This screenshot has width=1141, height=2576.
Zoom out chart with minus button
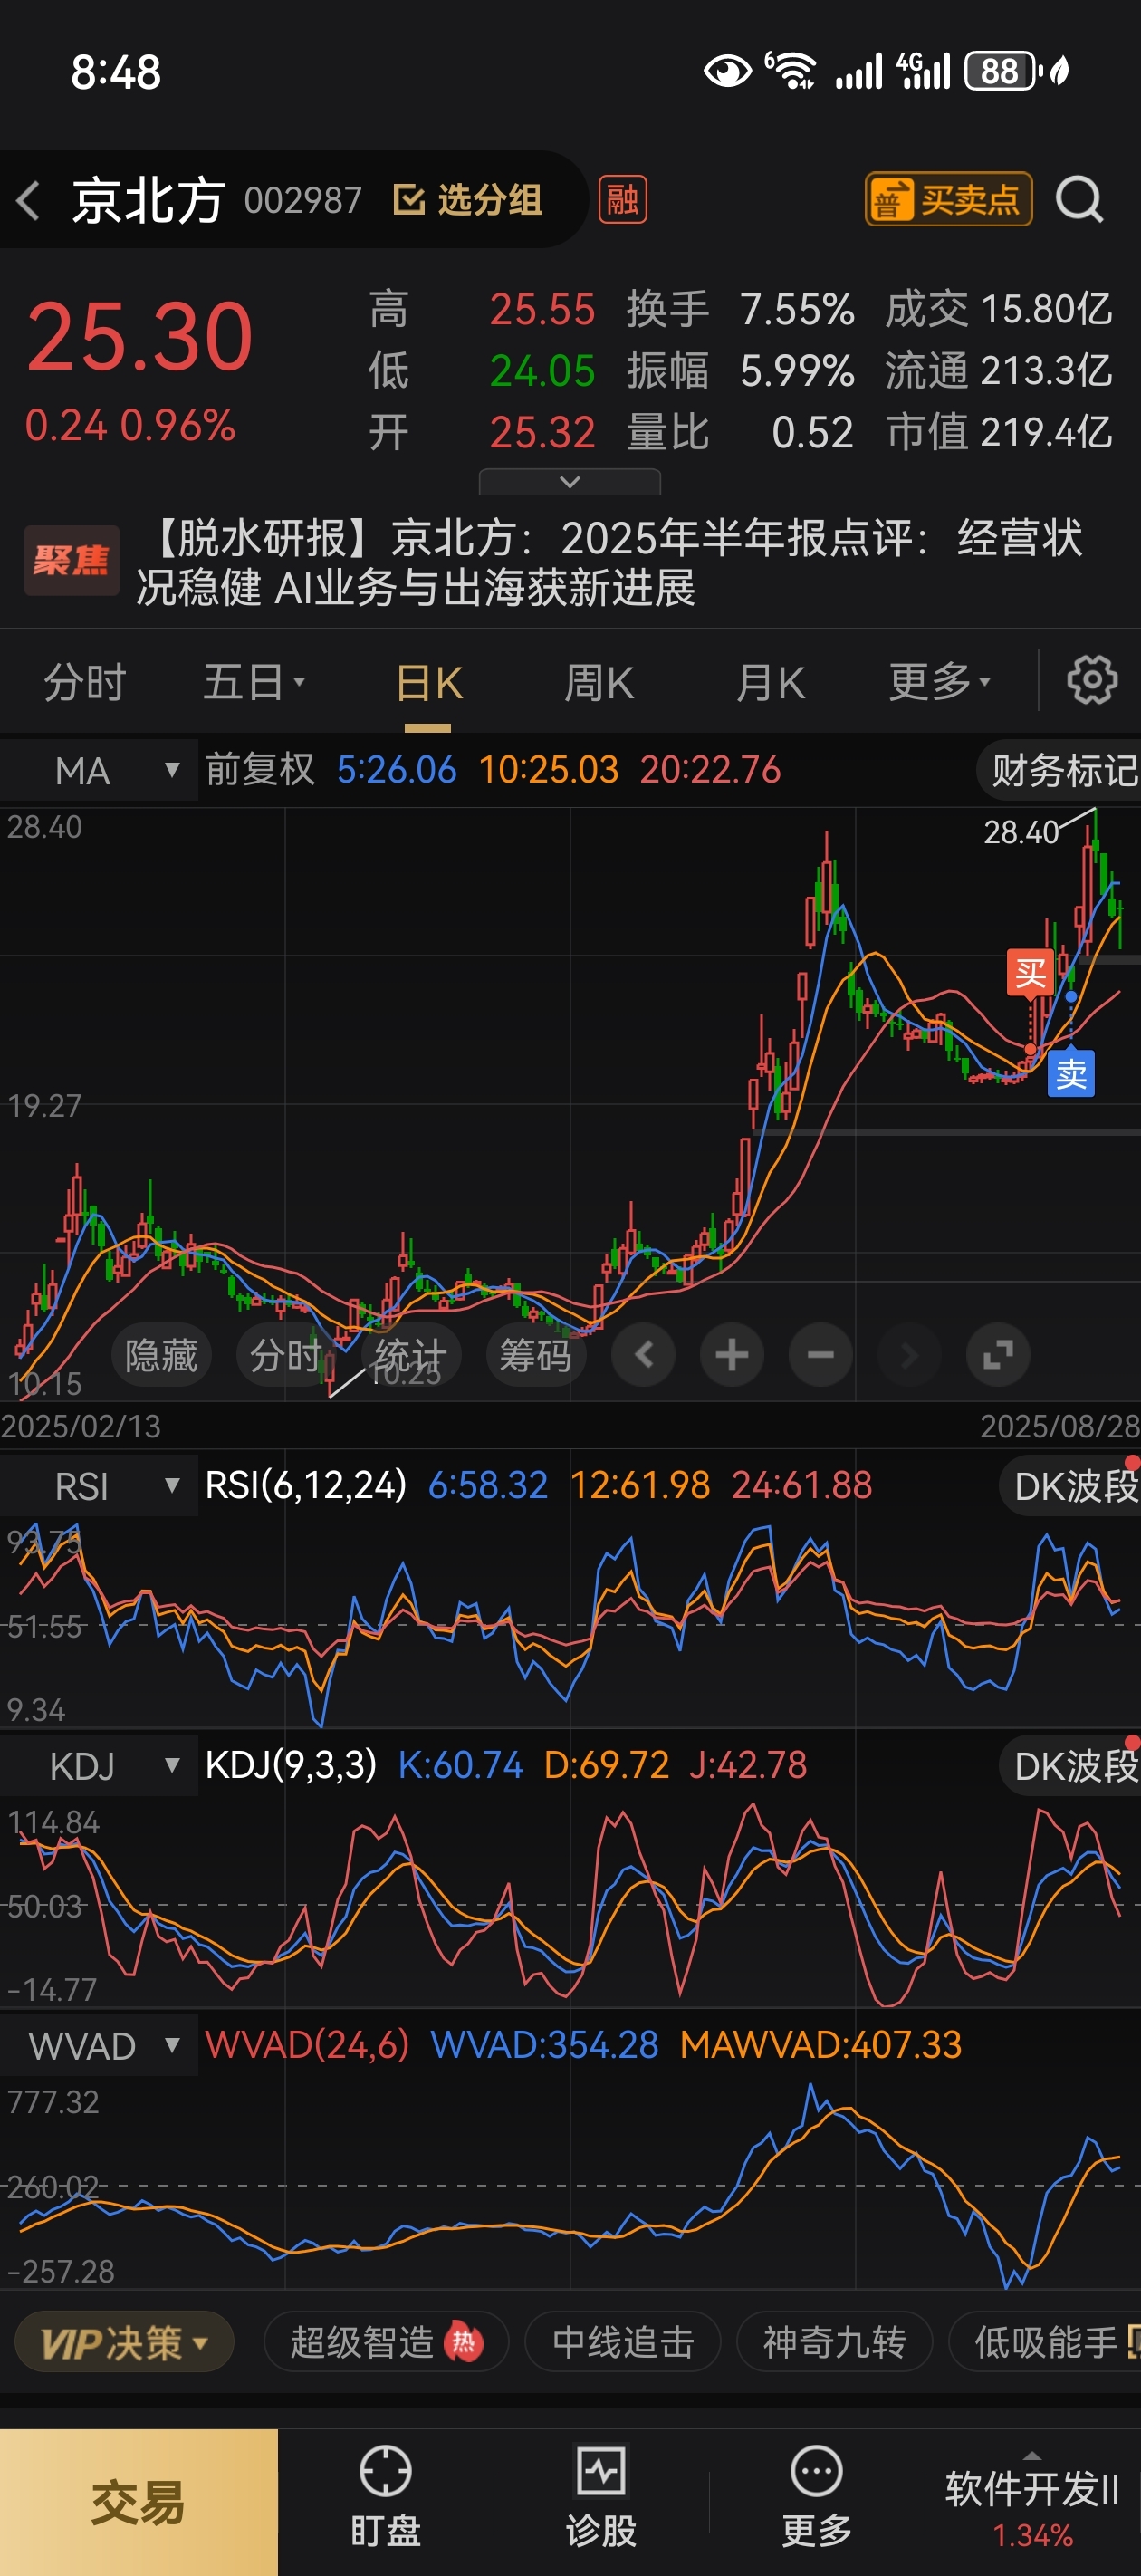pyautogui.click(x=821, y=1356)
